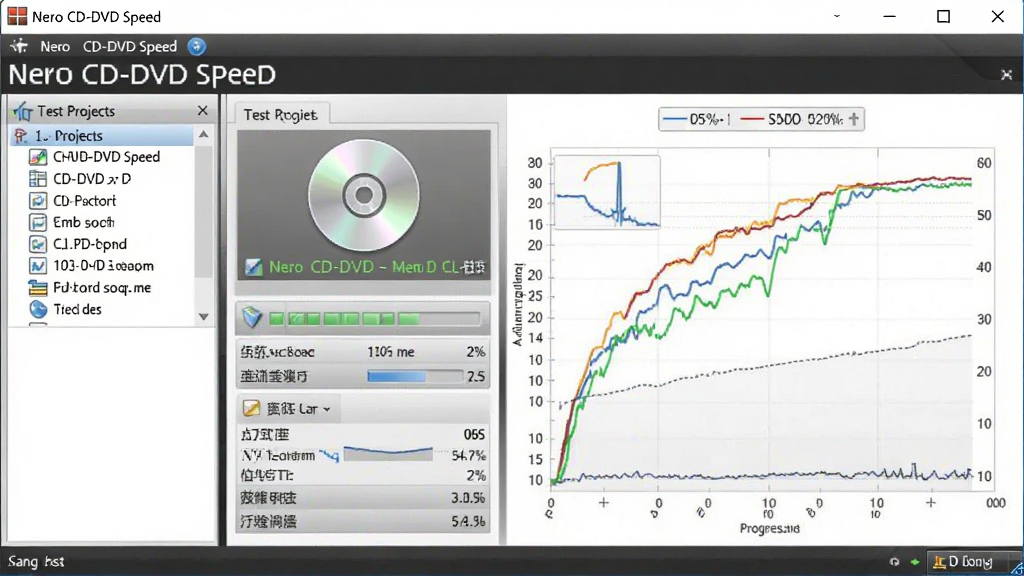1024x576 pixels.
Task: Click the 05S value row
Action: pos(362,434)
